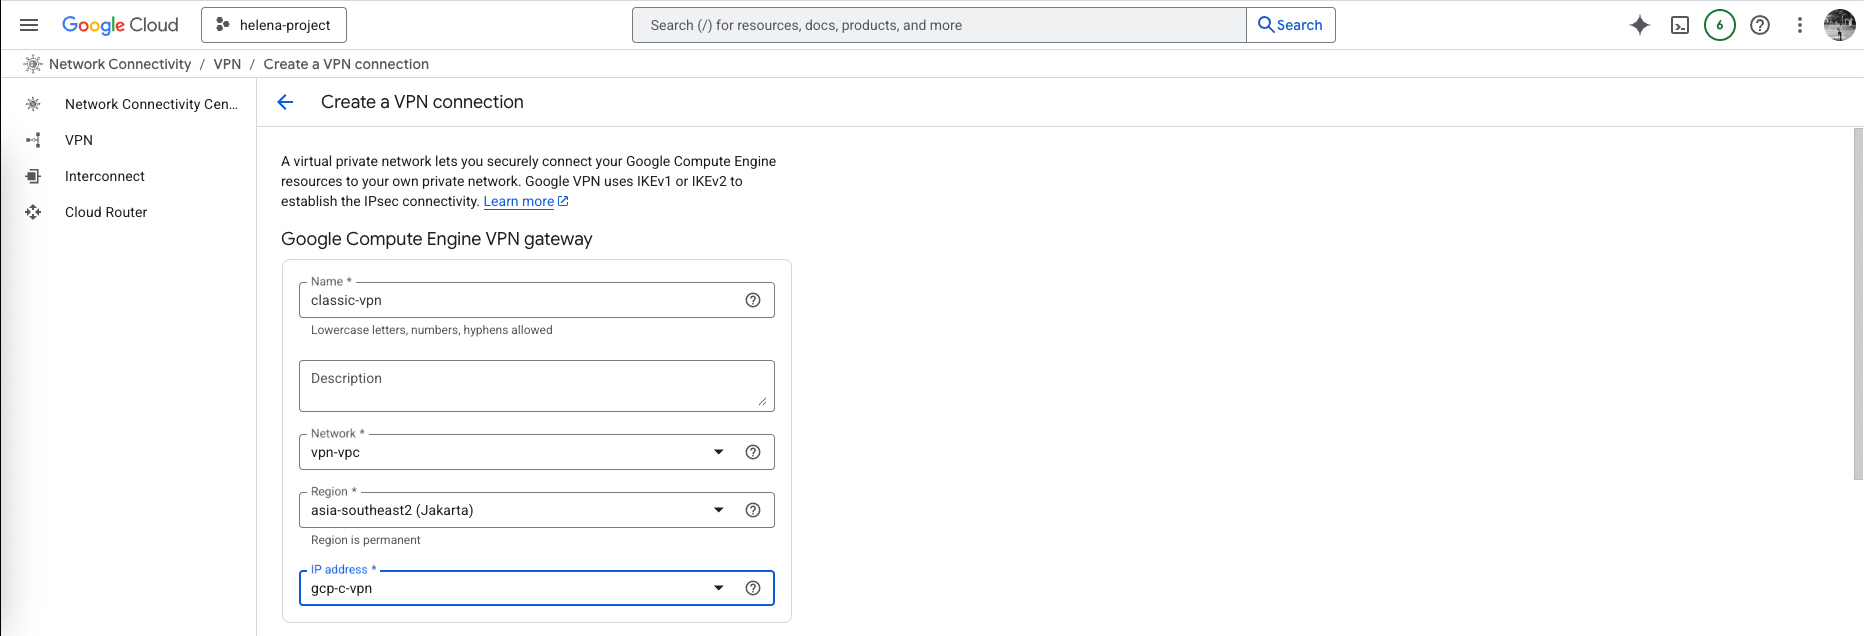Open the three-dot settings menu
This screenshot has height=636, width=1864.
pos(1800,25)
